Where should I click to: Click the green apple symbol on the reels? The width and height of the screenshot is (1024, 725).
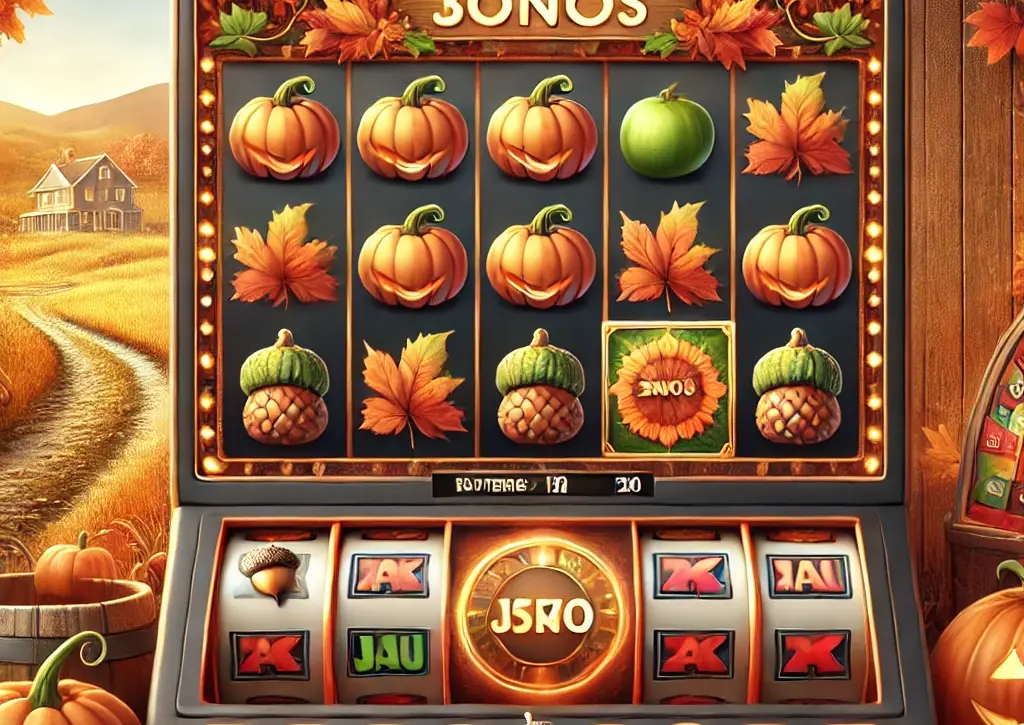pyautogui.click(x=666, y=133)
